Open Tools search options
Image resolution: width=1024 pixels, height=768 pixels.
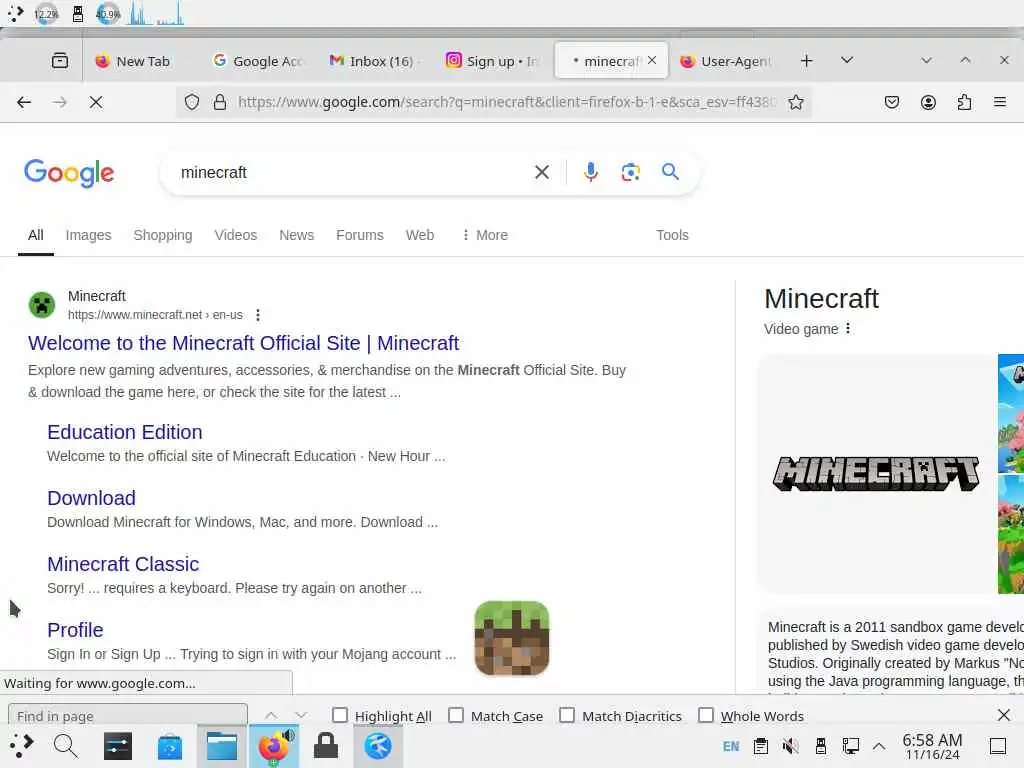click(672, 235)
